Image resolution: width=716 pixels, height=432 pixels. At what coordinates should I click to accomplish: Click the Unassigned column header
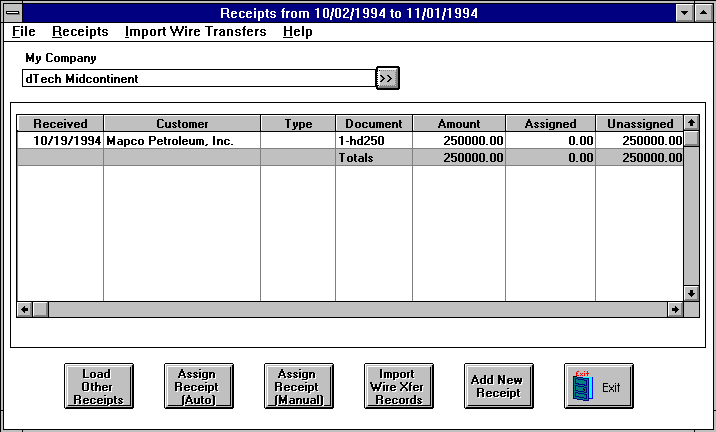640,124
